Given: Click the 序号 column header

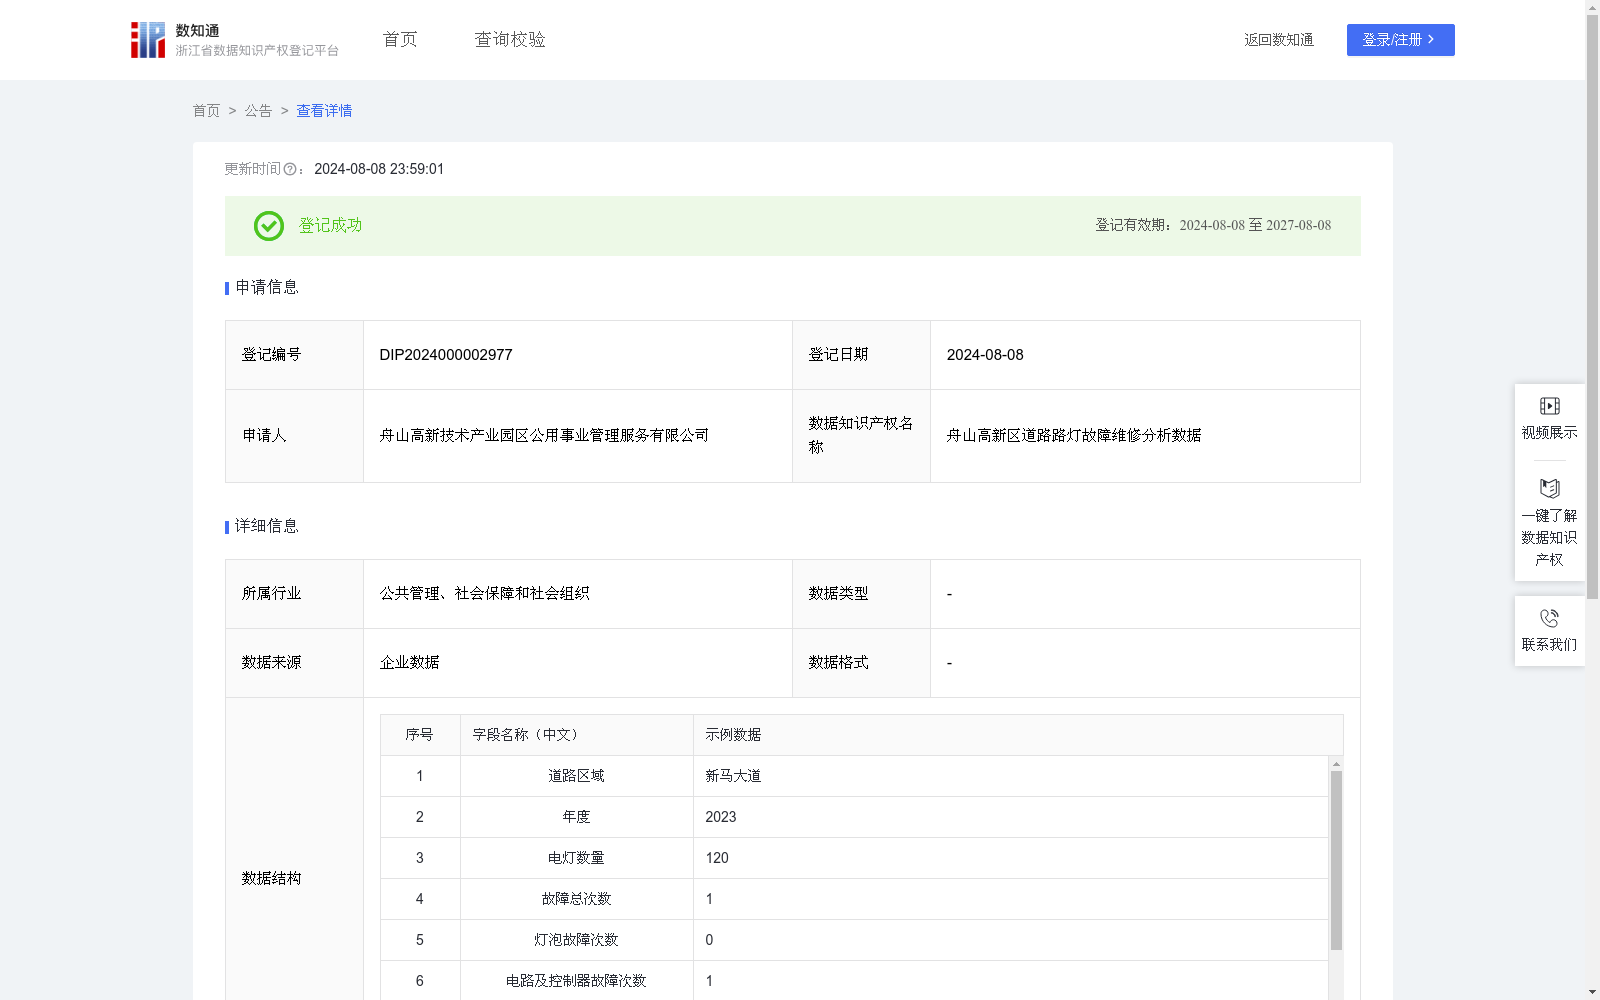Looking at the screenshot, I should pyautogui.click(x=420, y=735).
